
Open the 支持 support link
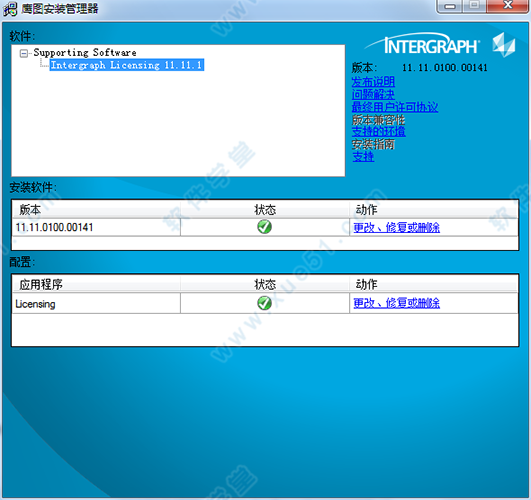[363, 157]
